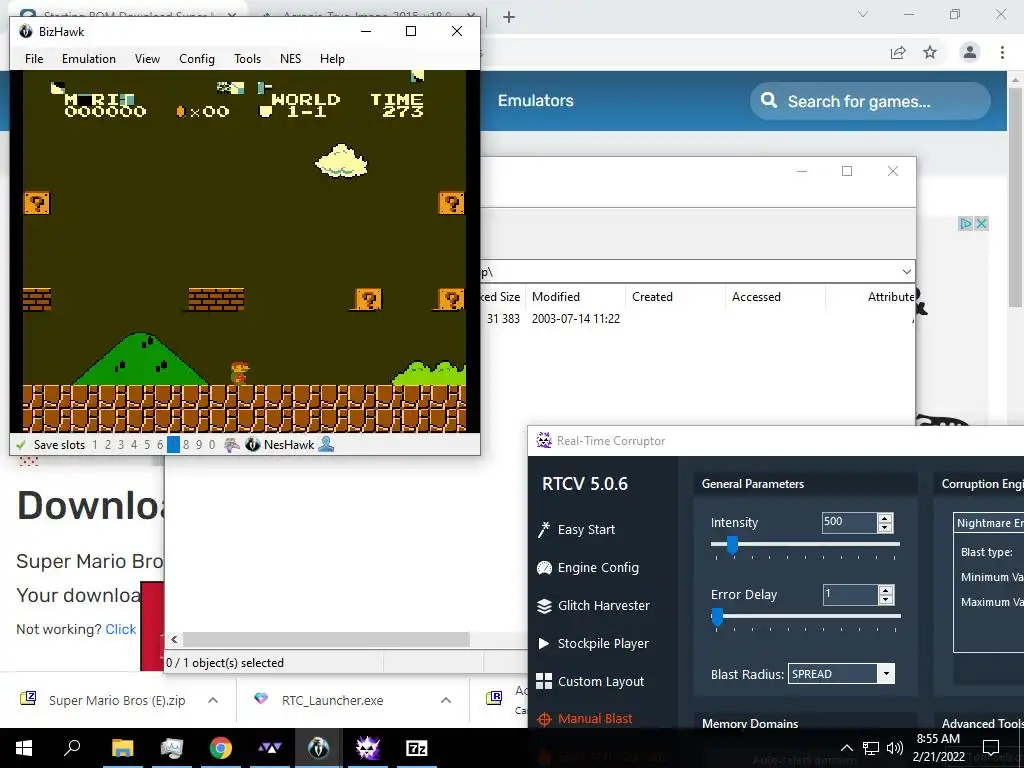Expand options for RTC_Launcher.exe download
1024x768 pixels.
point(446,700)
